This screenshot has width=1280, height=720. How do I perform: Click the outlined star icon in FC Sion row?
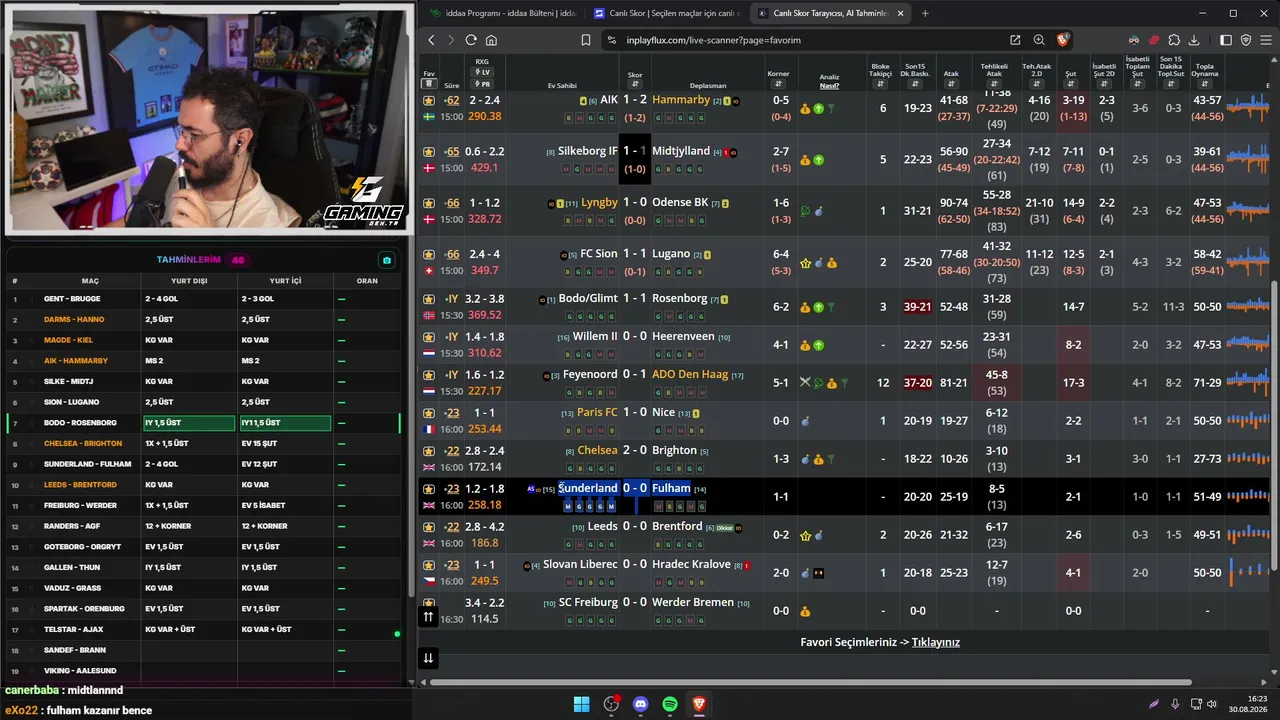[805, 263]
